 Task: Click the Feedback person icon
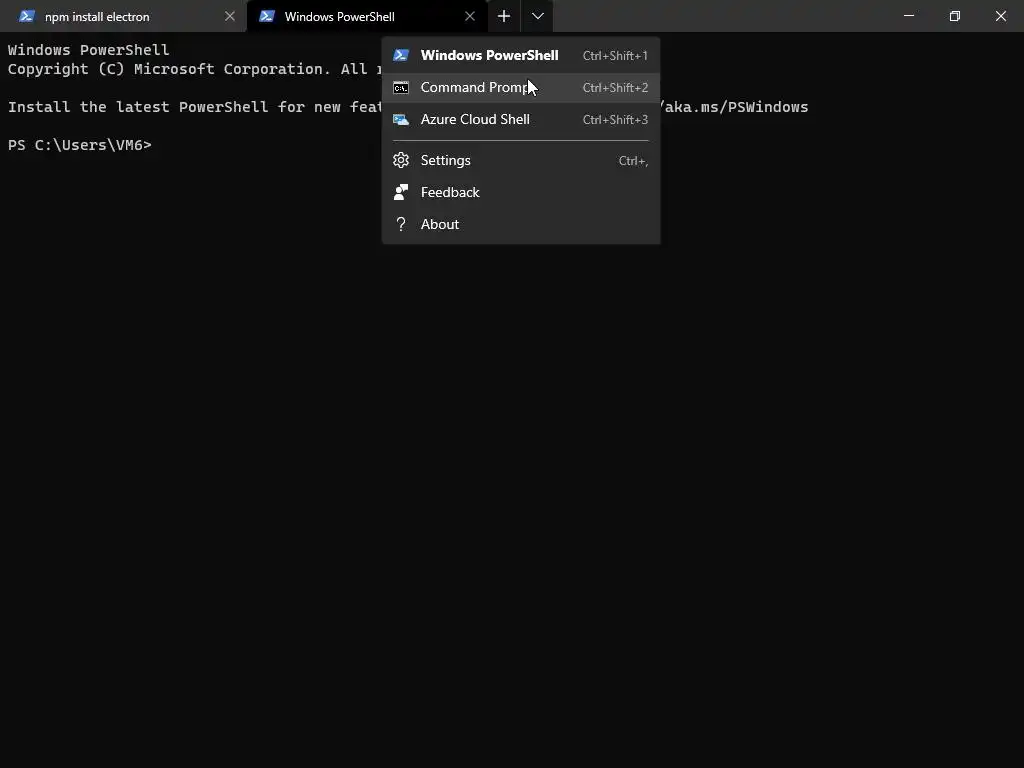click(x=401, y=192)
